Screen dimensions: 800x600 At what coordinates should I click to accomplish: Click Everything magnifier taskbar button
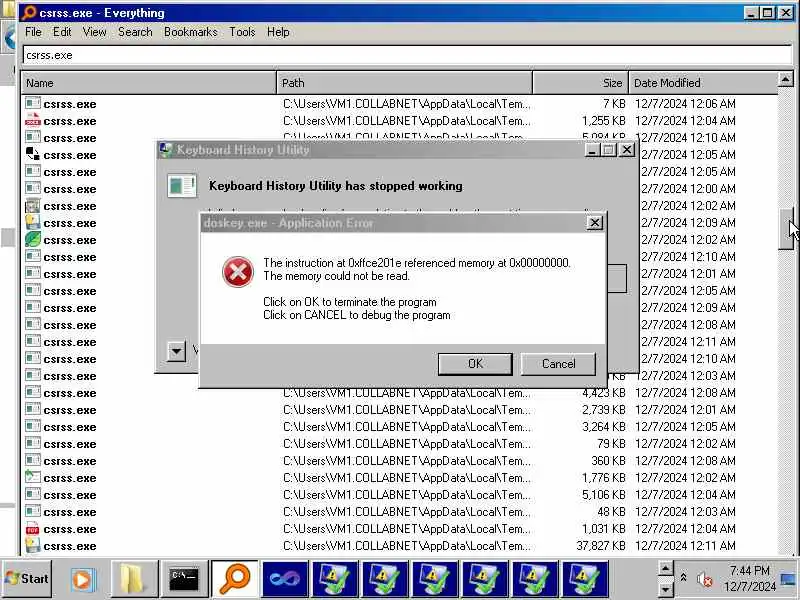tap(234, 579)
